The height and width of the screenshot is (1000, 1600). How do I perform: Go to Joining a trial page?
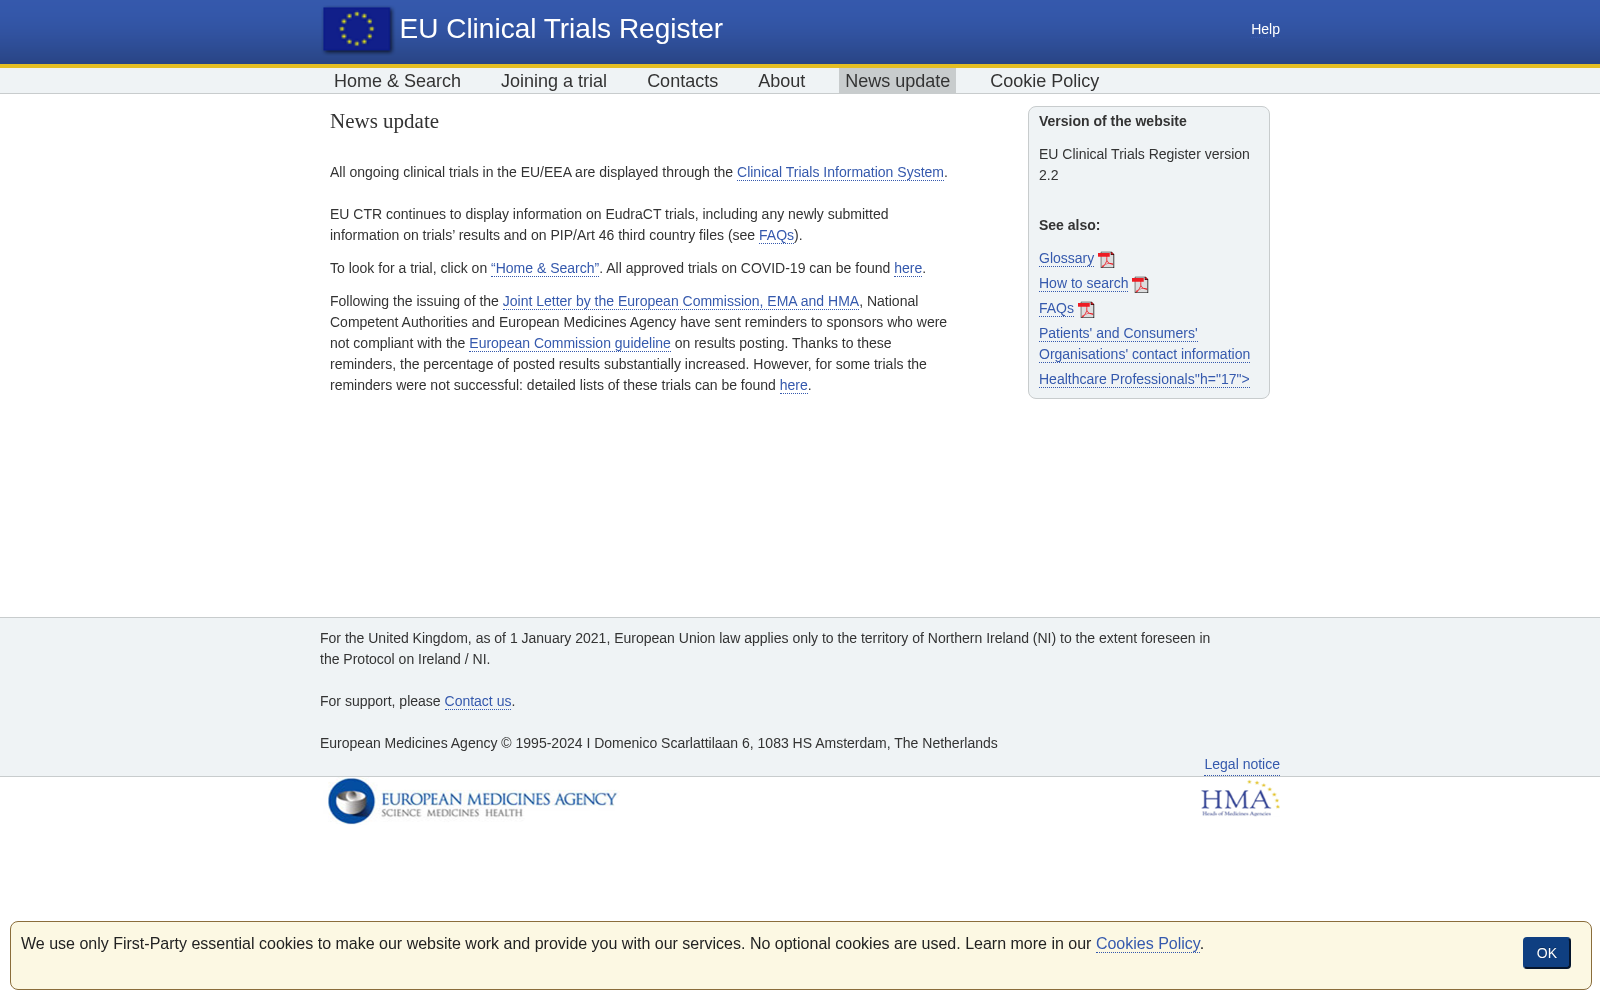pyautogui.click(x=554, y=81)
